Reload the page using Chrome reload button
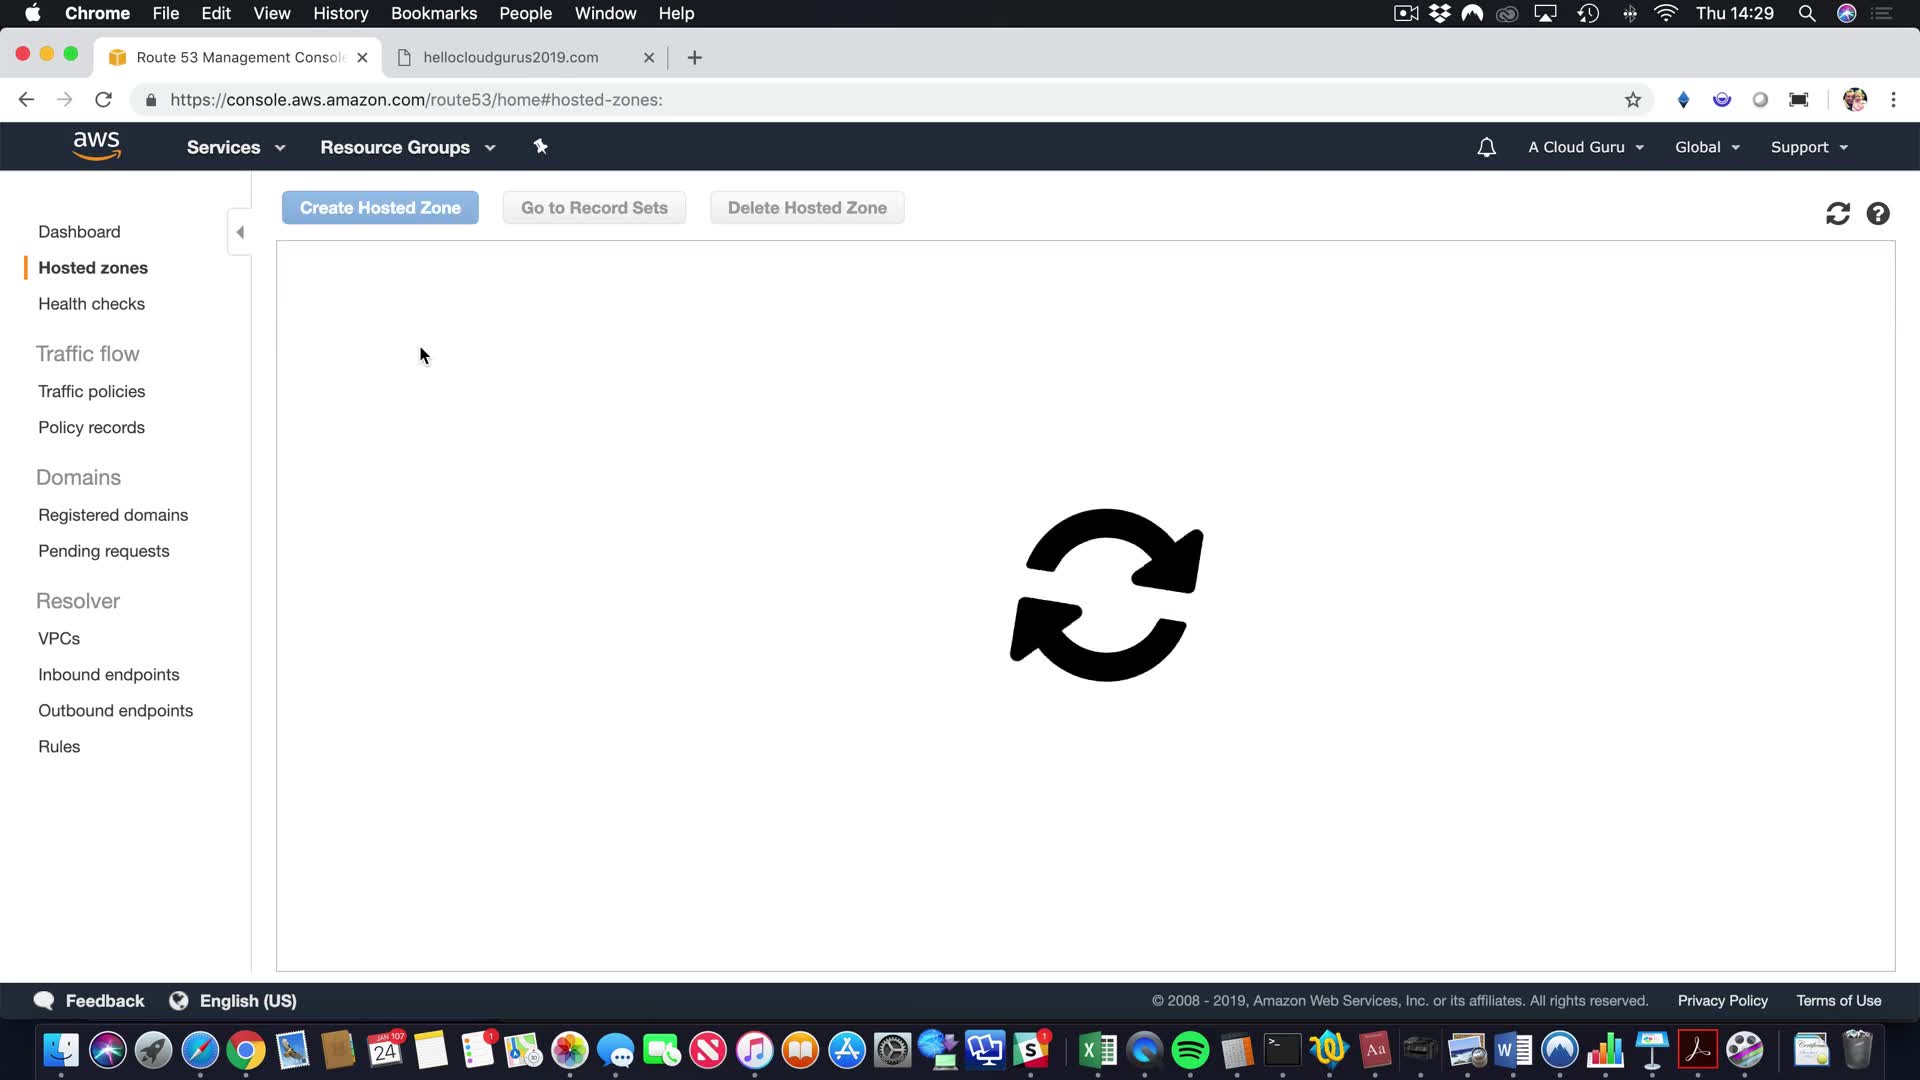The height and width of the screenshot is (1080, 1920). [x=103, y=100]
